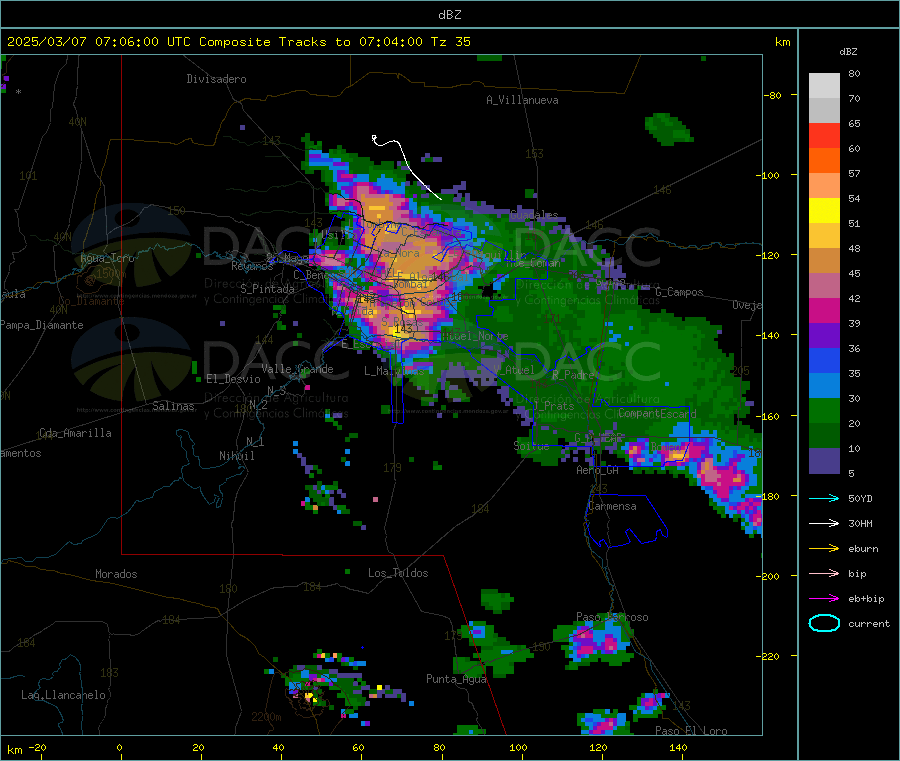The width and height of the screenshot is (900, 761).
Task: Click the 'Valle_Grande' map label
Action: coord(297,368)
